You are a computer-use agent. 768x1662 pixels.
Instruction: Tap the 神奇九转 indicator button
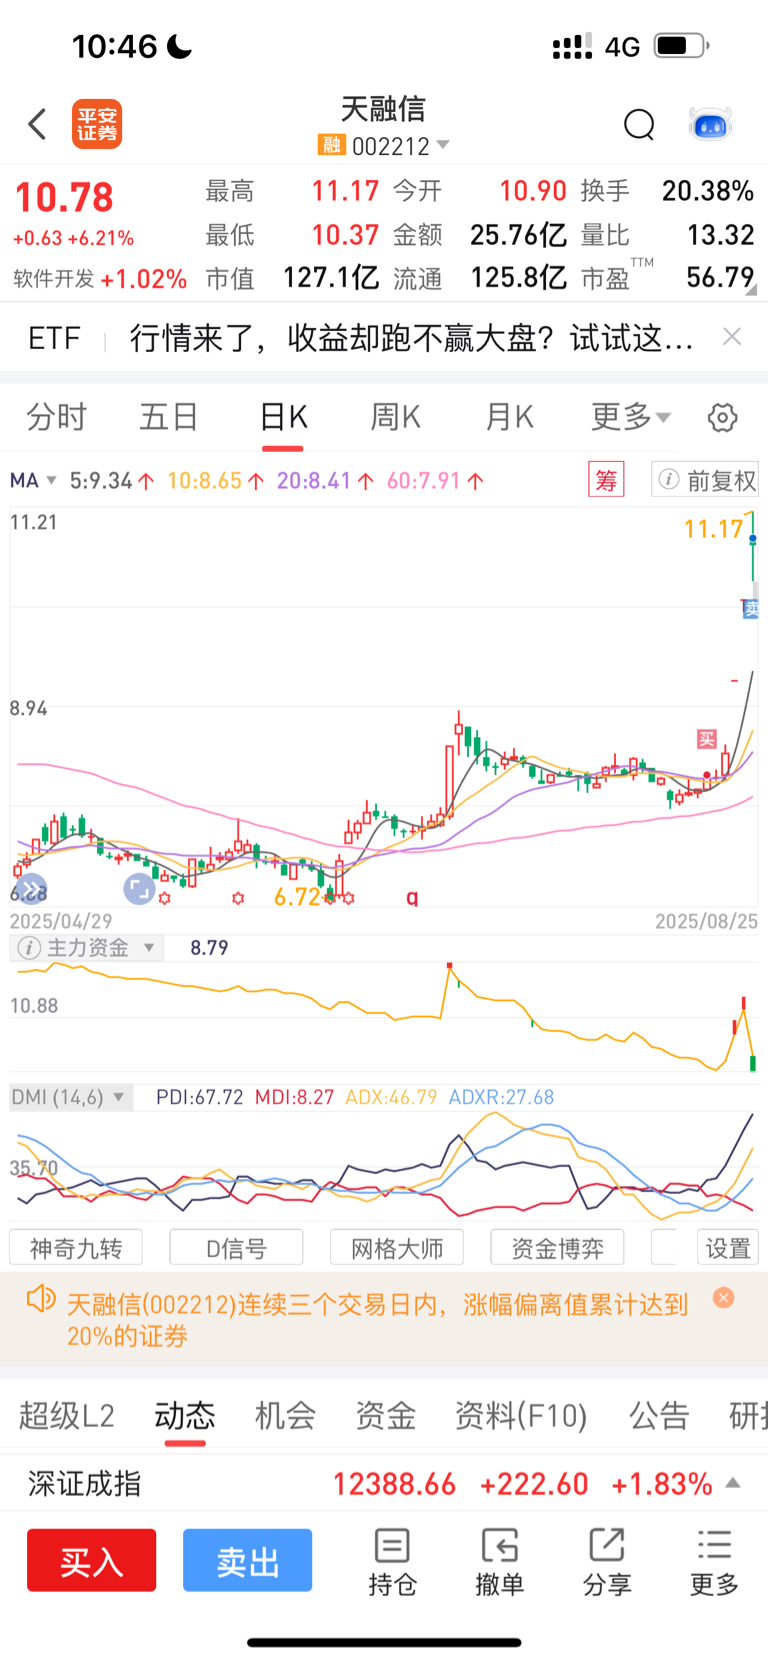pyautogui.click(x=76, y=1248)
